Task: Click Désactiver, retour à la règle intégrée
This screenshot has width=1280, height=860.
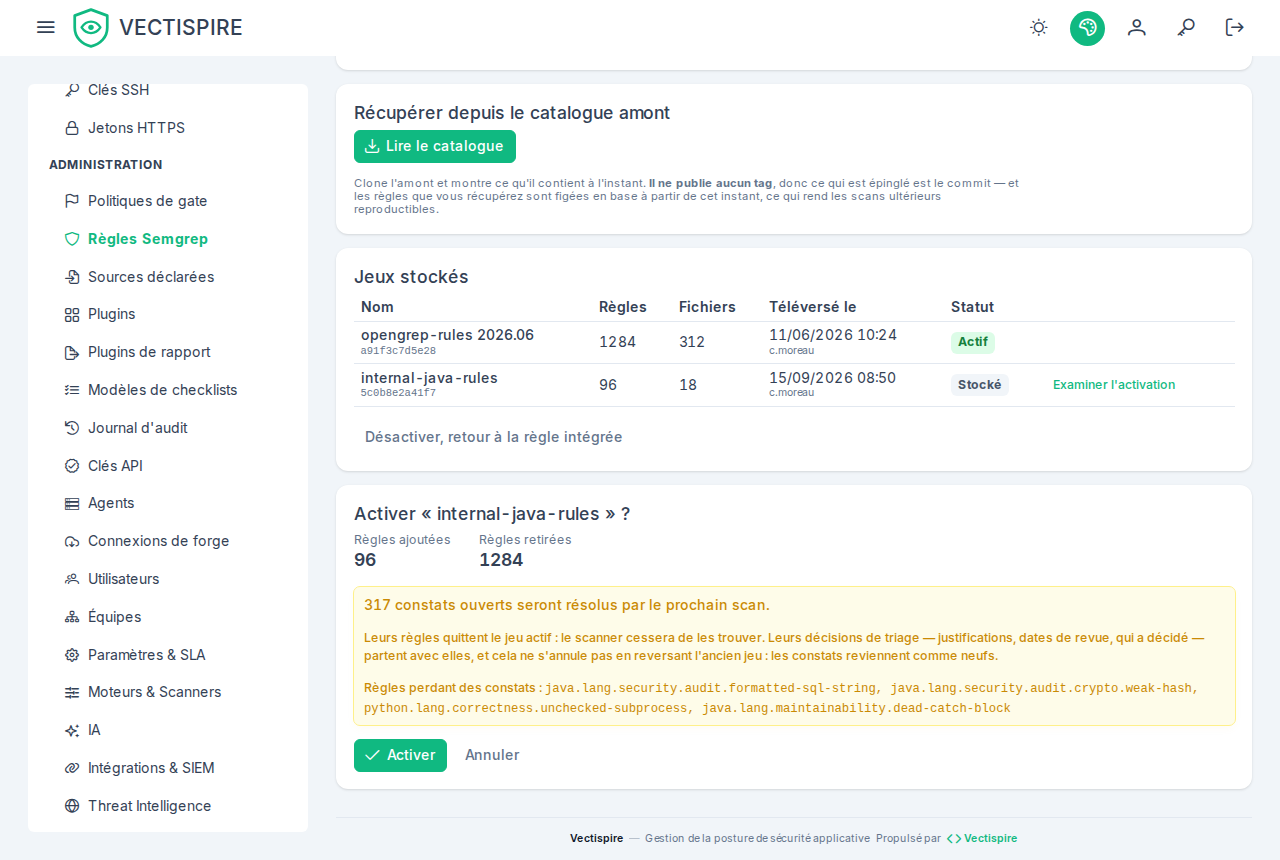Action: coord(494,437)
